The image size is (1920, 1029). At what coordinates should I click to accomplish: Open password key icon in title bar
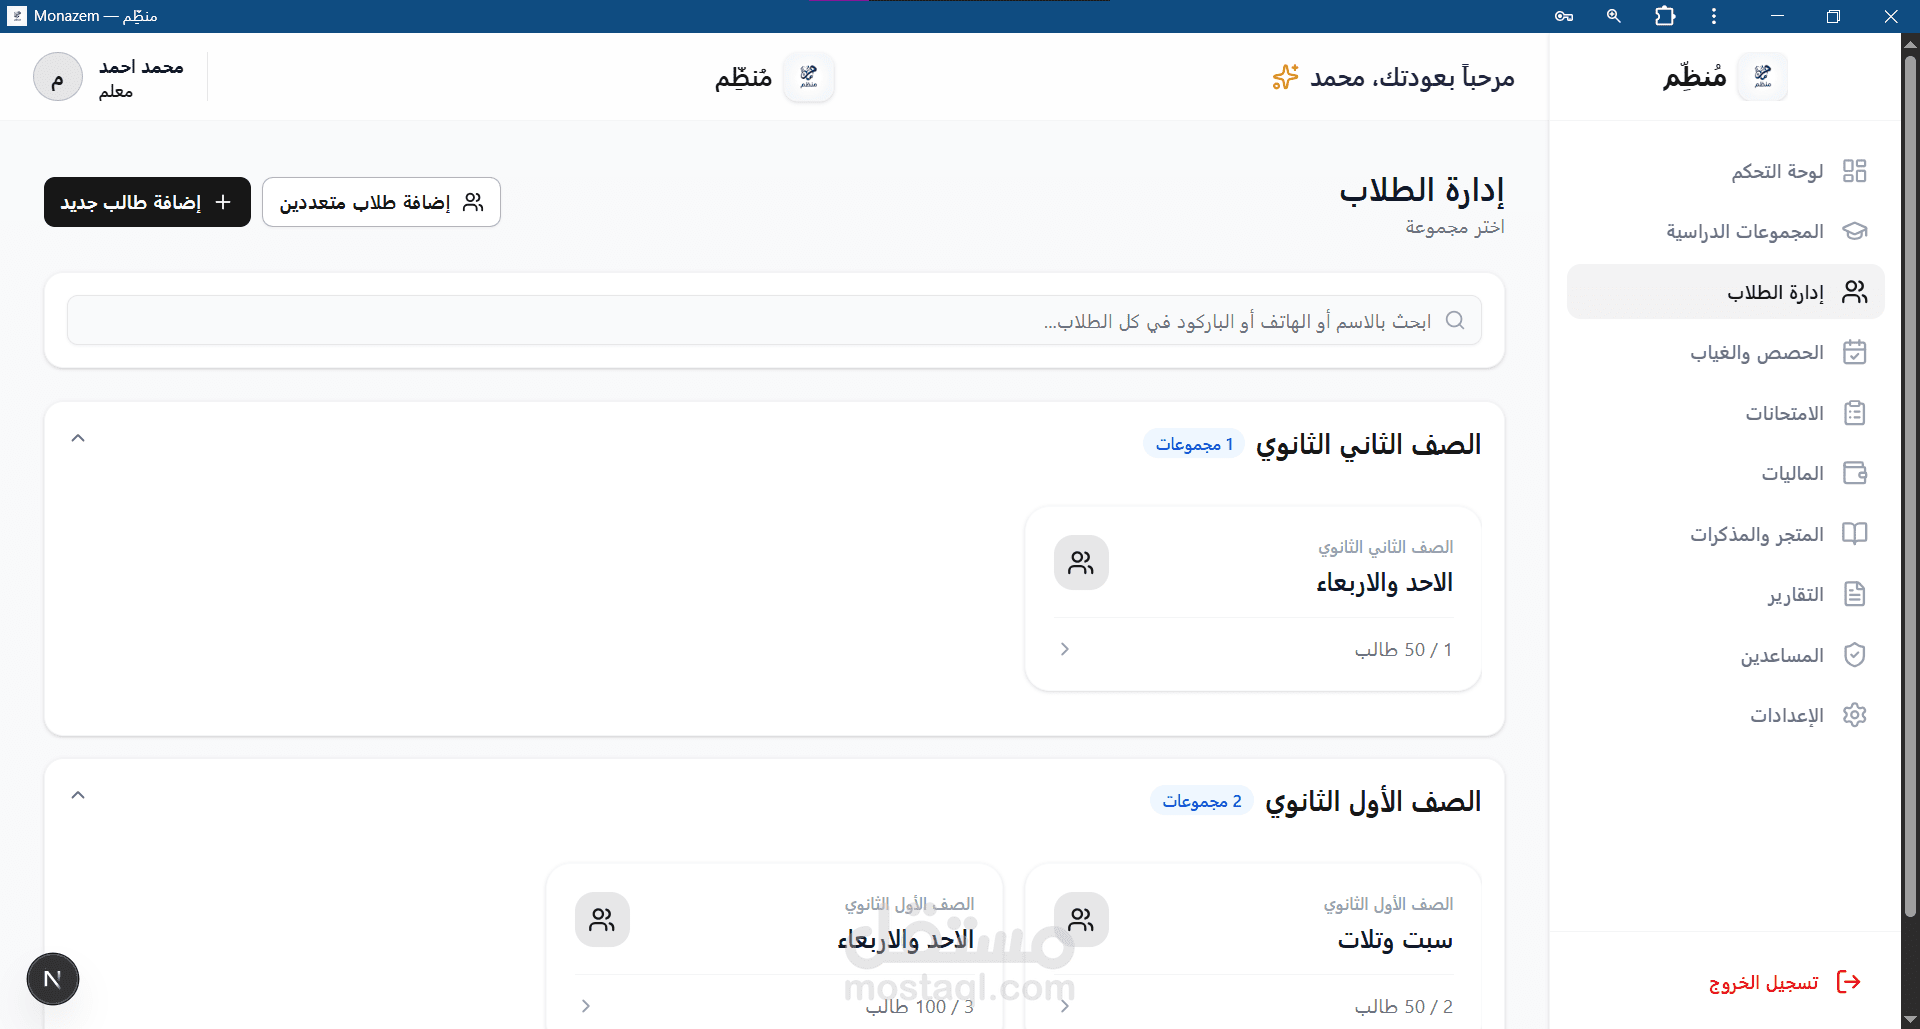(1564, 16)
